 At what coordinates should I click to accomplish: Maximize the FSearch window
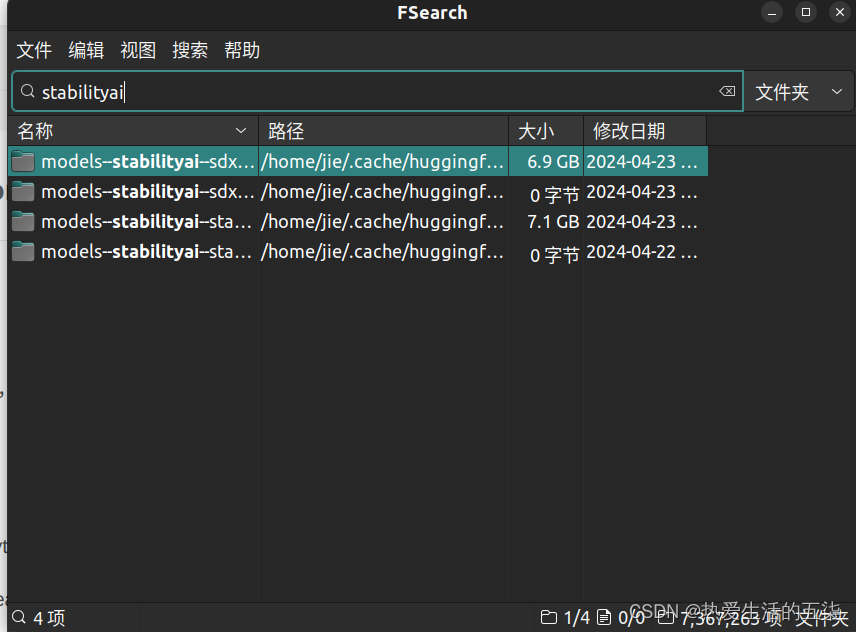point(806,12)
